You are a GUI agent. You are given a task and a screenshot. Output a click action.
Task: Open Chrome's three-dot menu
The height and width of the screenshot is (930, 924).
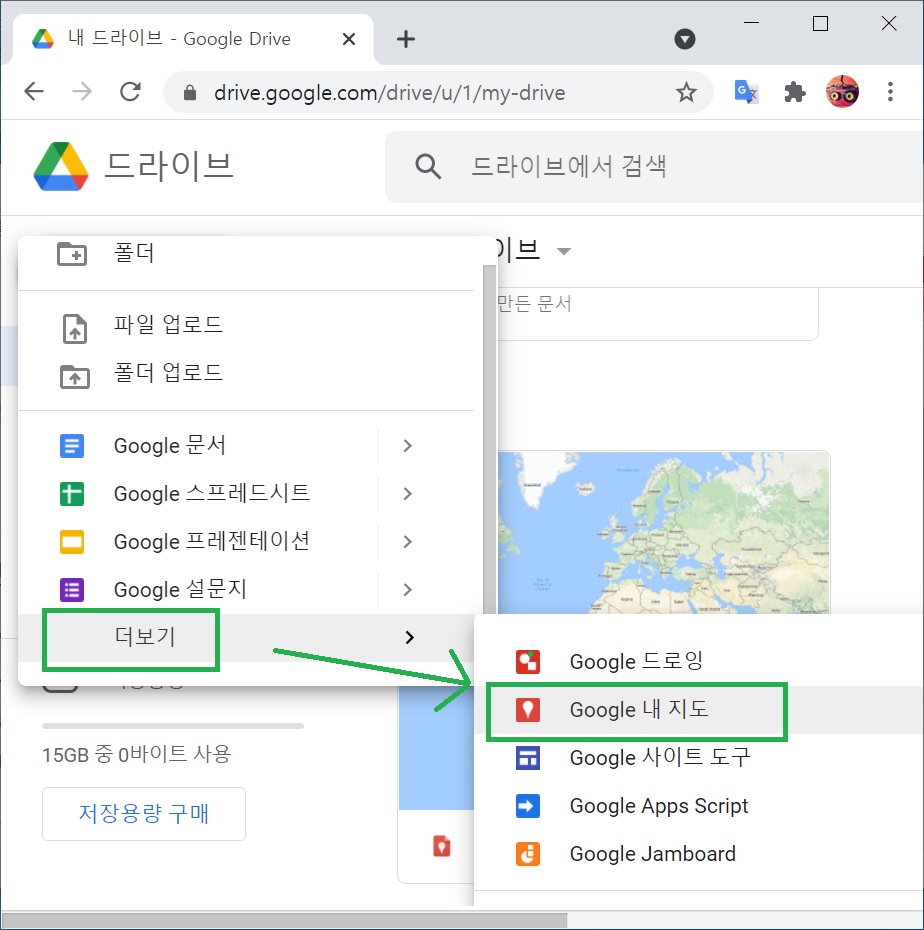click(890, 92)
